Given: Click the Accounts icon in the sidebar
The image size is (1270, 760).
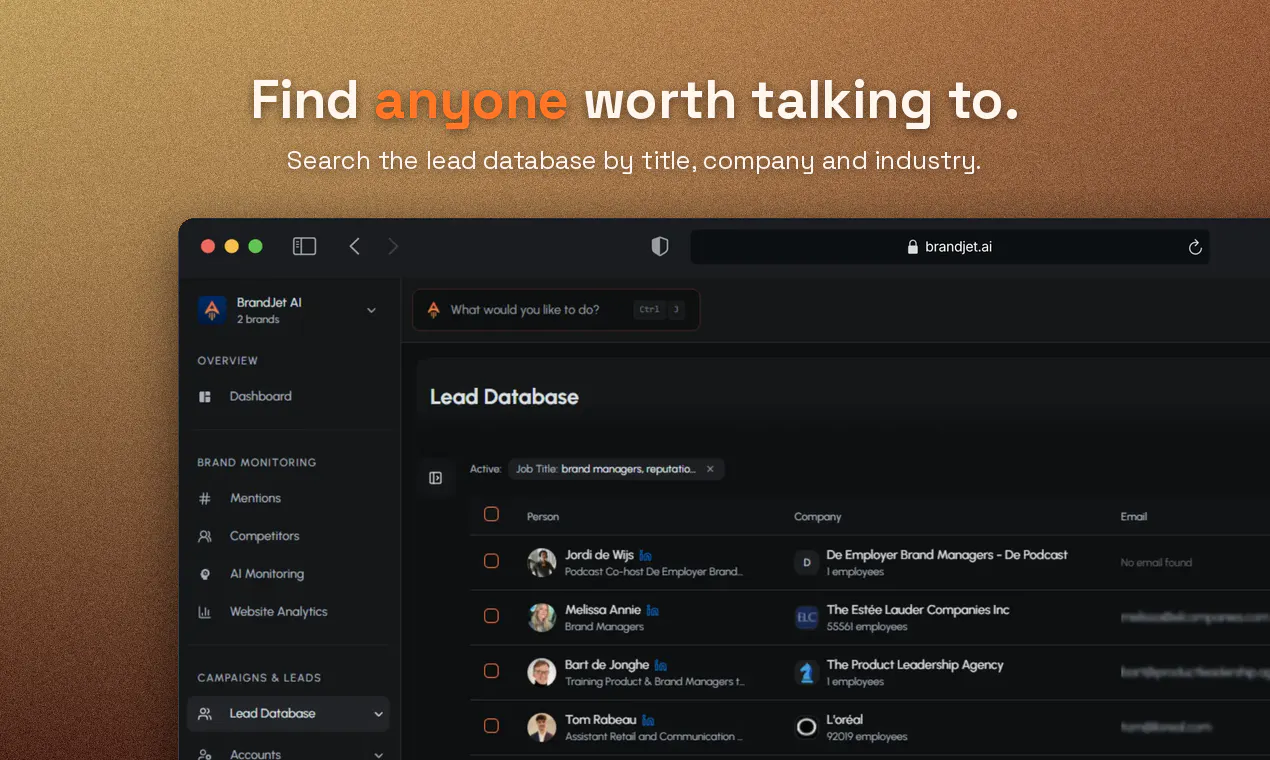Looking at the screenshot, I should (205, 755).
